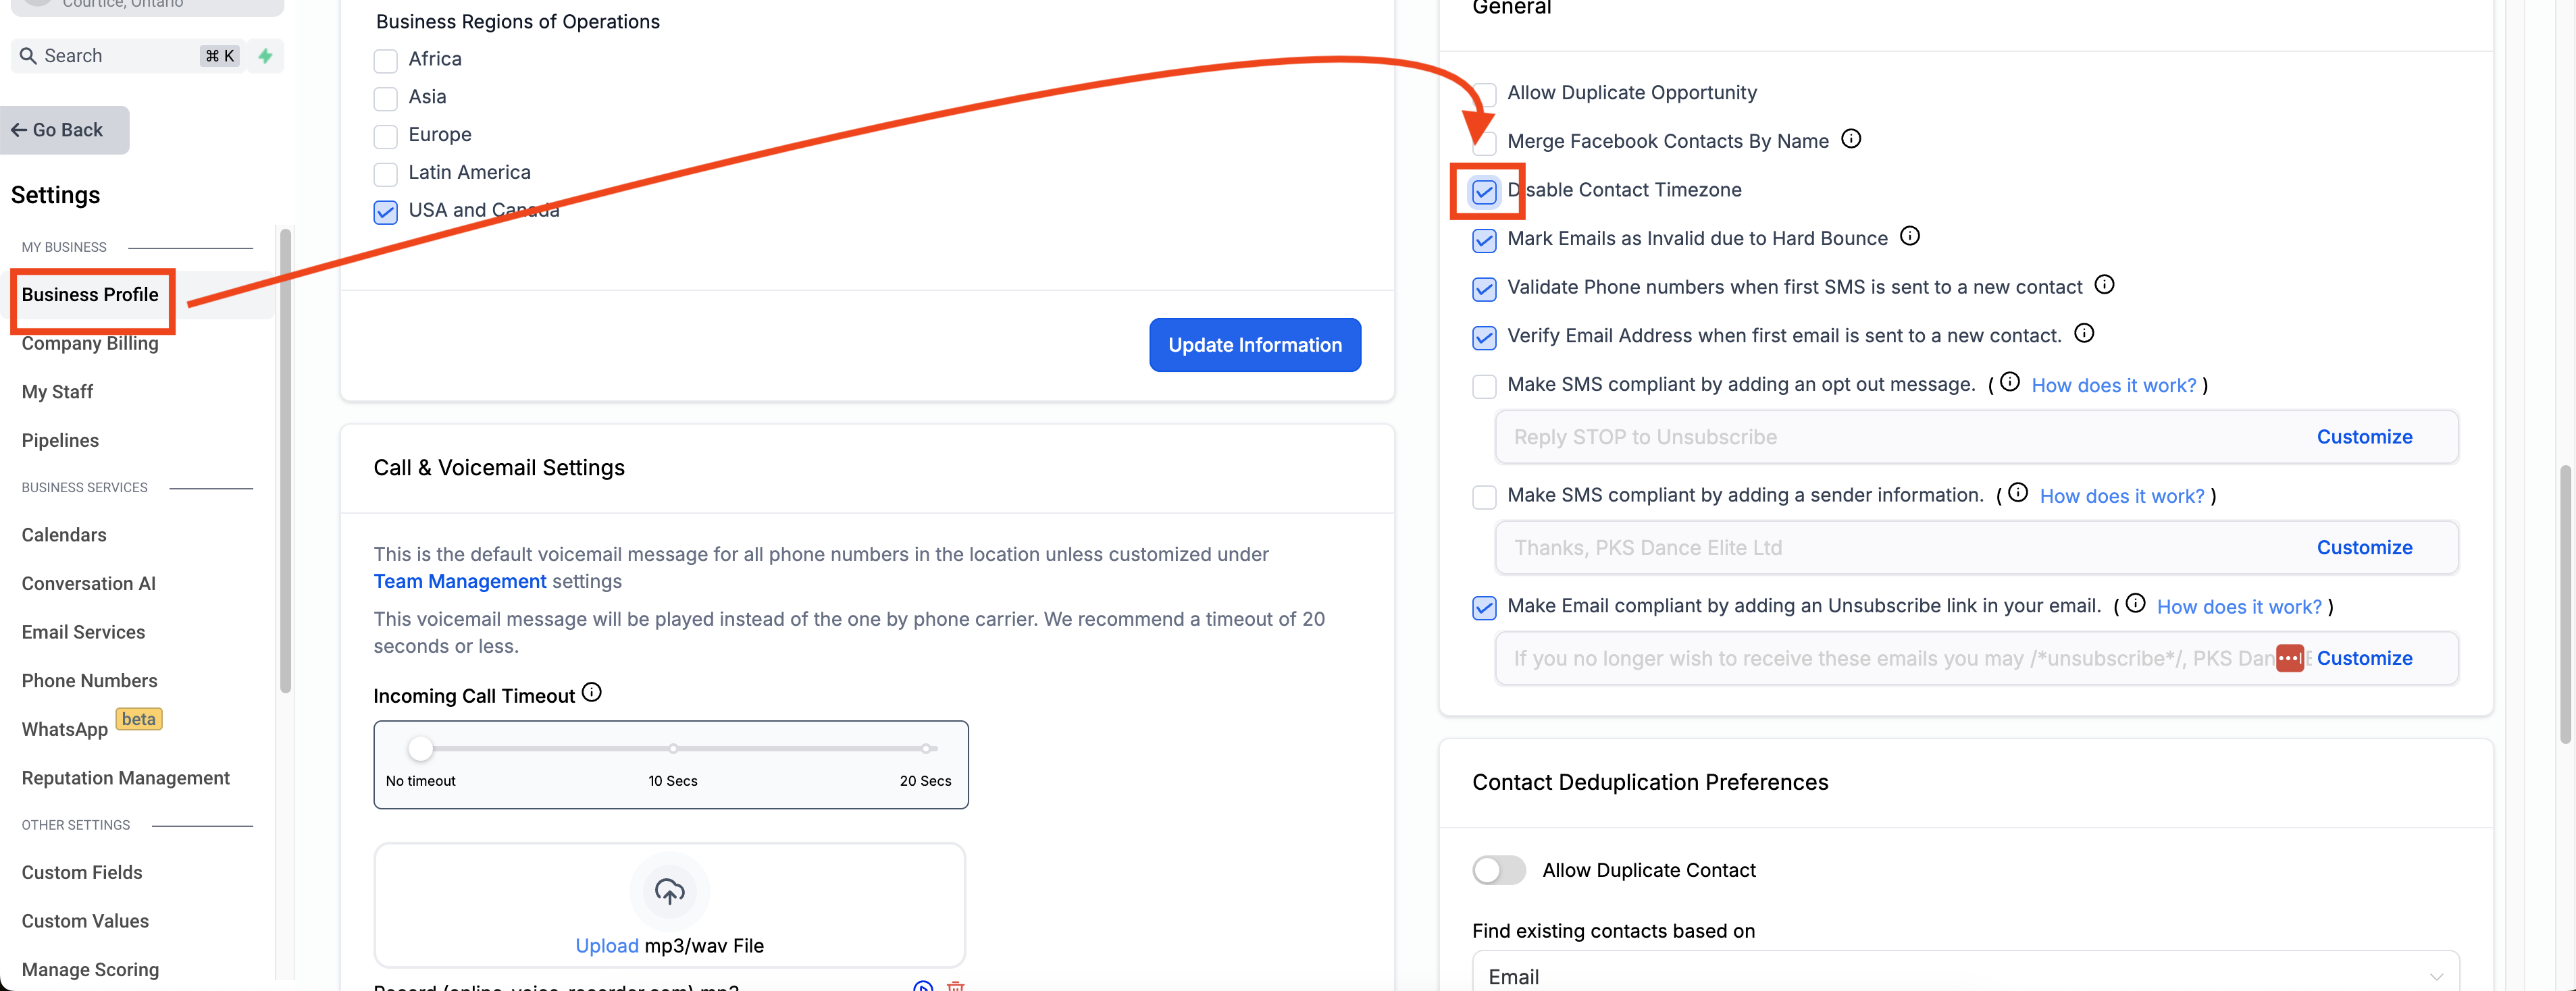Go to Phone Numbers settings

point(90,680)
